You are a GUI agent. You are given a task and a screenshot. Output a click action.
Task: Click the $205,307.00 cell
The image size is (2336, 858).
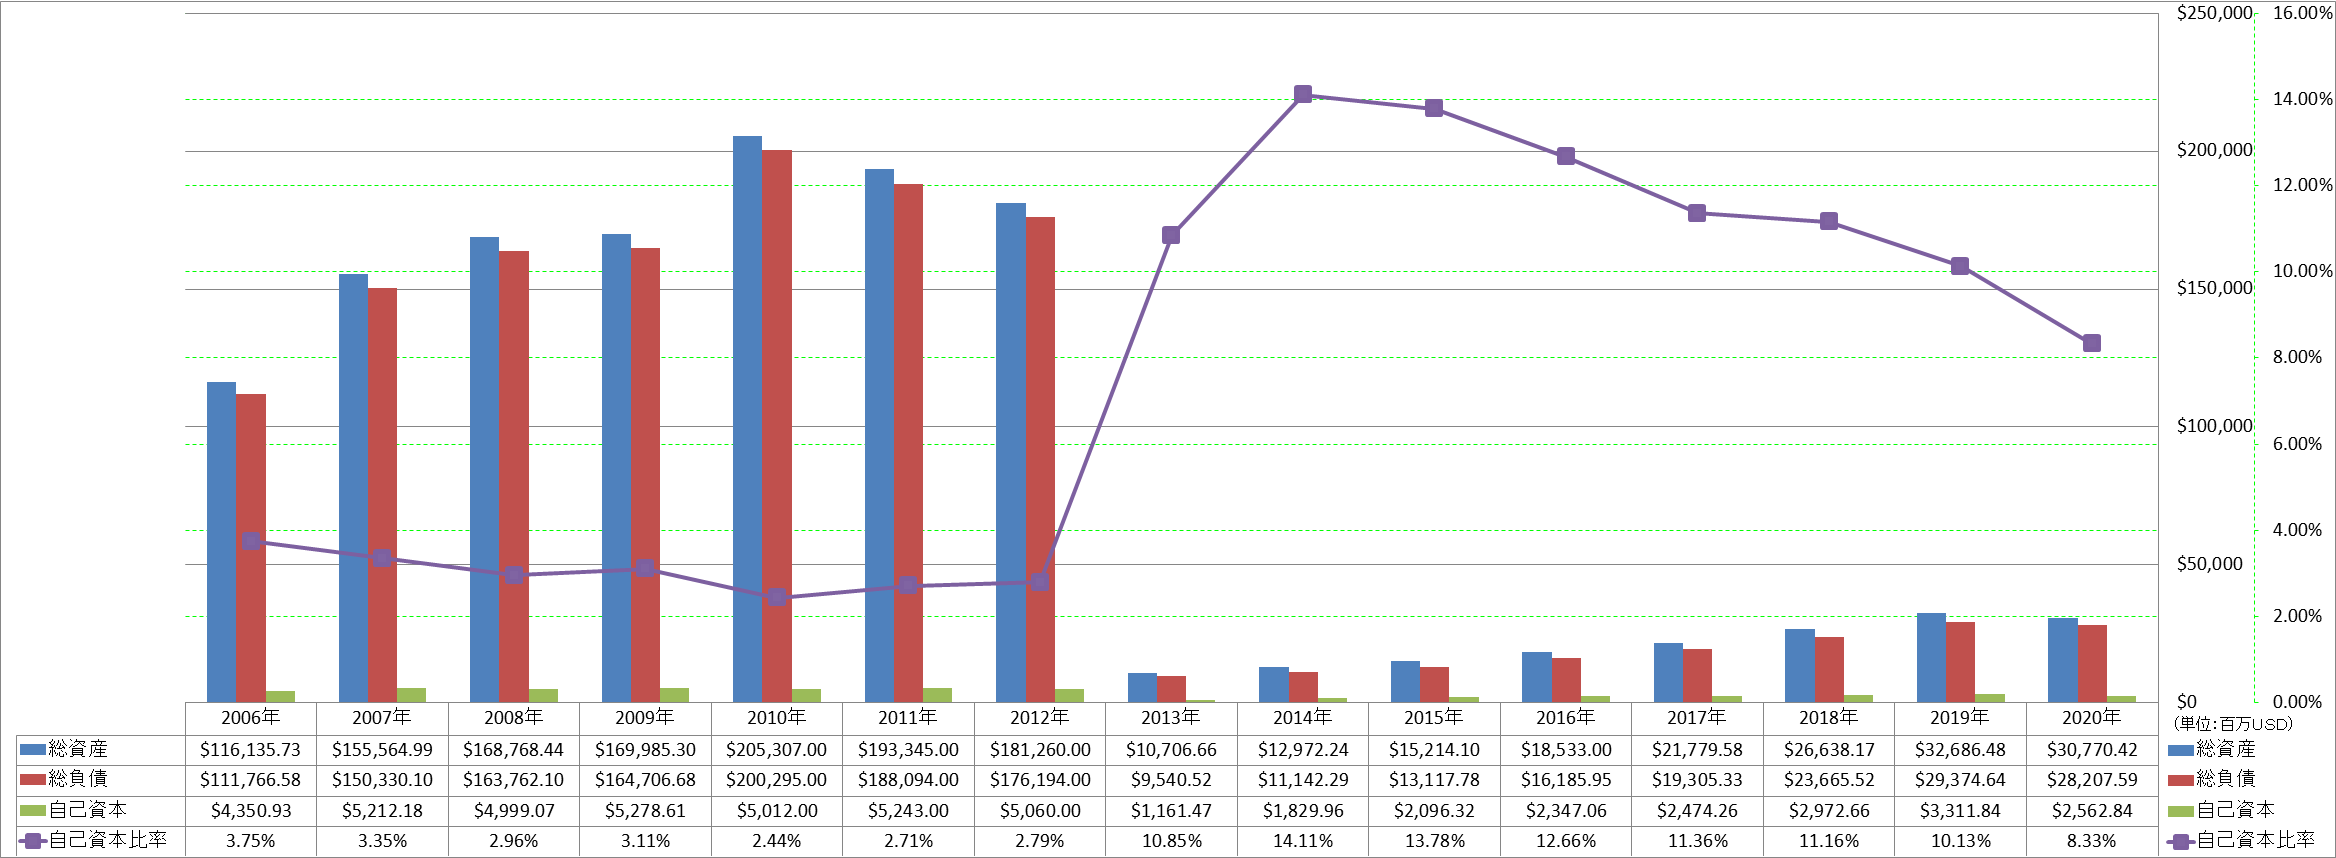[x=776, y=750]
